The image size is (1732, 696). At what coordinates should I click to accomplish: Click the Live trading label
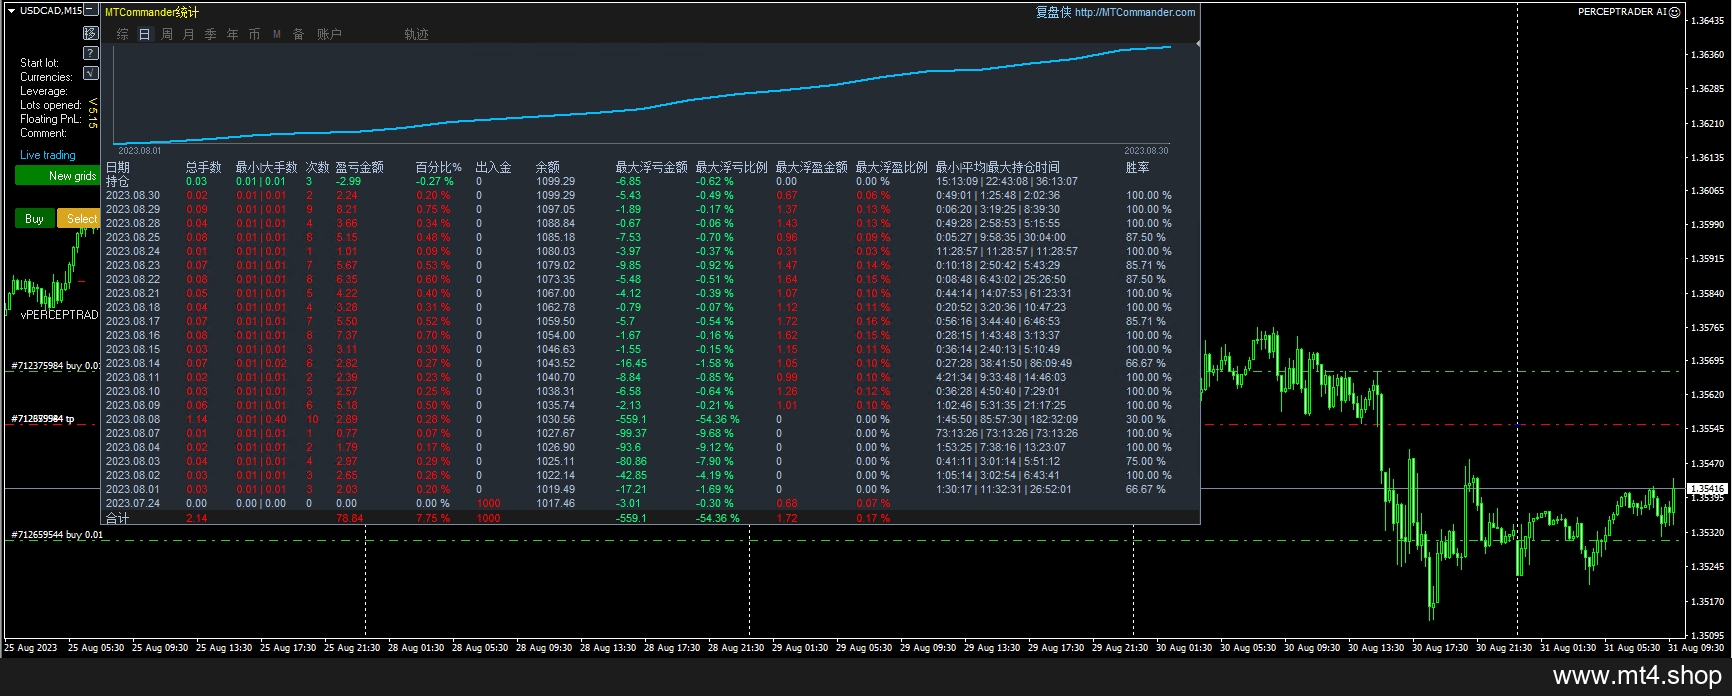(48, 155)
